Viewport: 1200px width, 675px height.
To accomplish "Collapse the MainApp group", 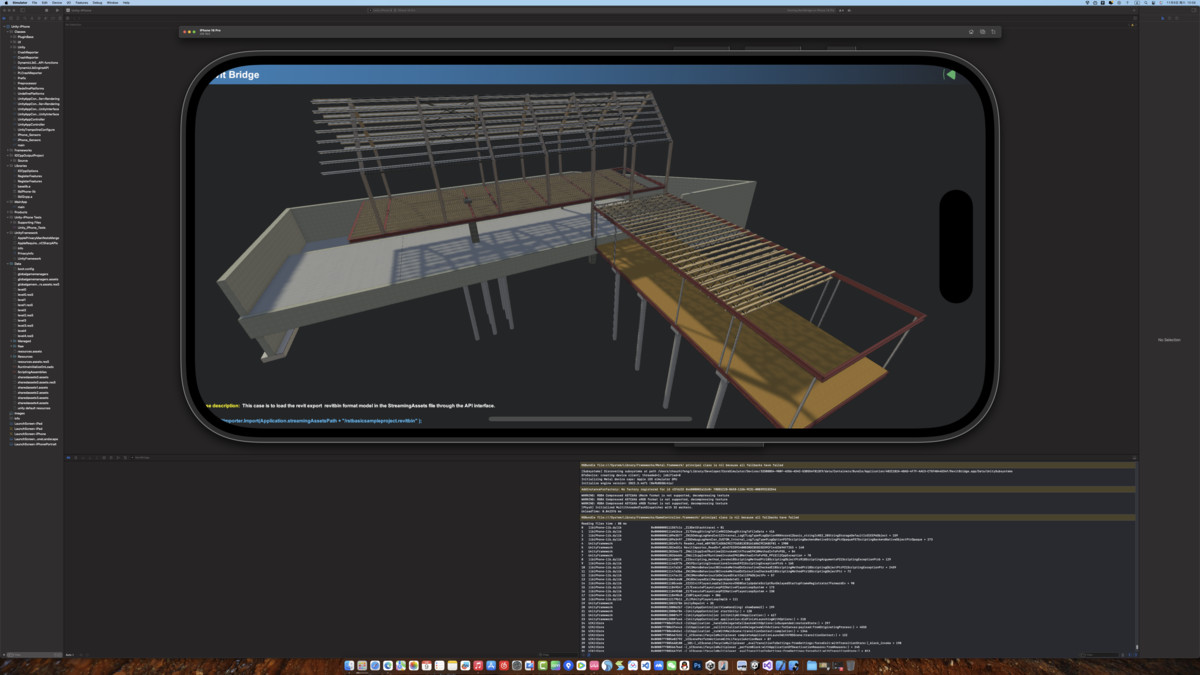I will click(7, 202).
